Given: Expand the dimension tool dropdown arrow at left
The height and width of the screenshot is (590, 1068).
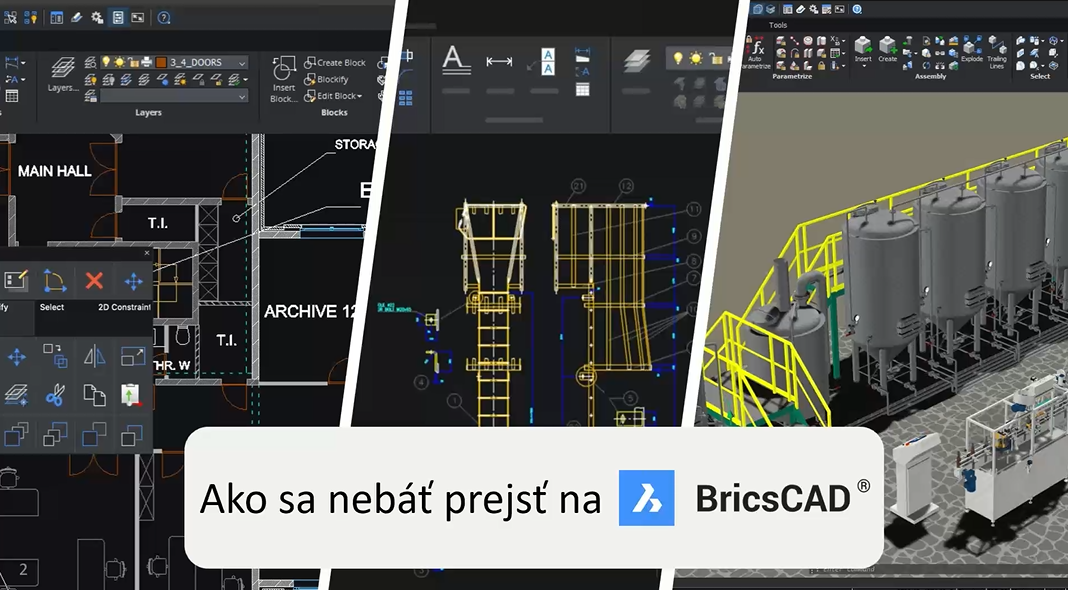Looking at the screenshot, I should pos(24,63).
